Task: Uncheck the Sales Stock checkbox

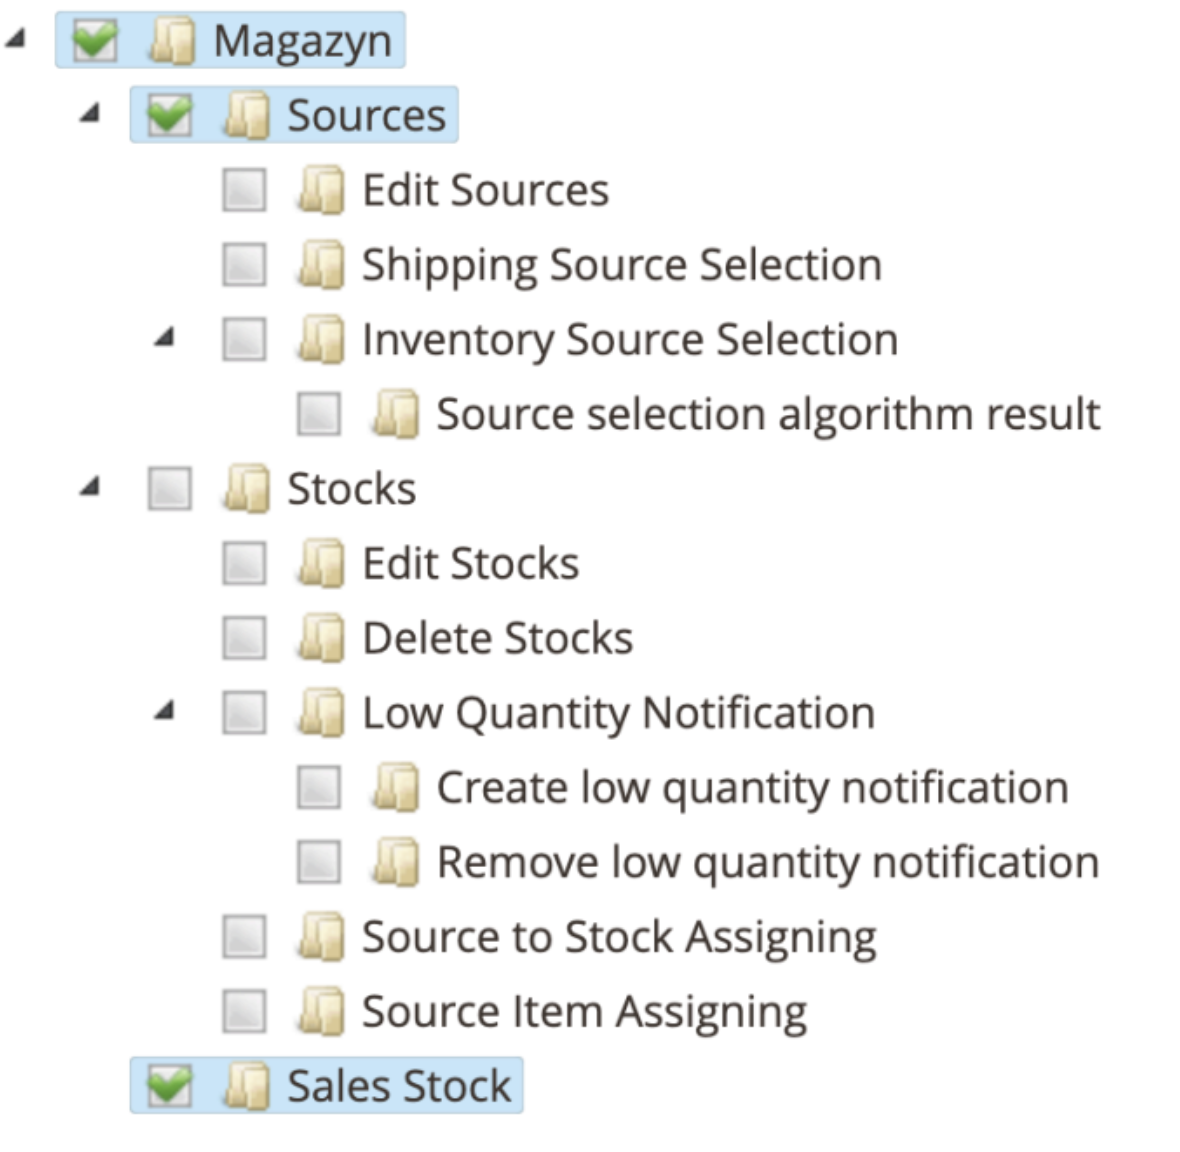Action: 169,1086
